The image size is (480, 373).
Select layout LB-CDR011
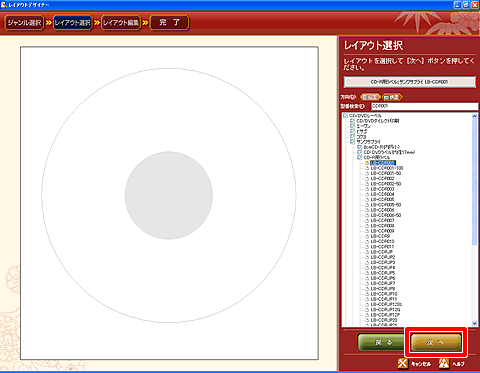[x=382, y=247]
